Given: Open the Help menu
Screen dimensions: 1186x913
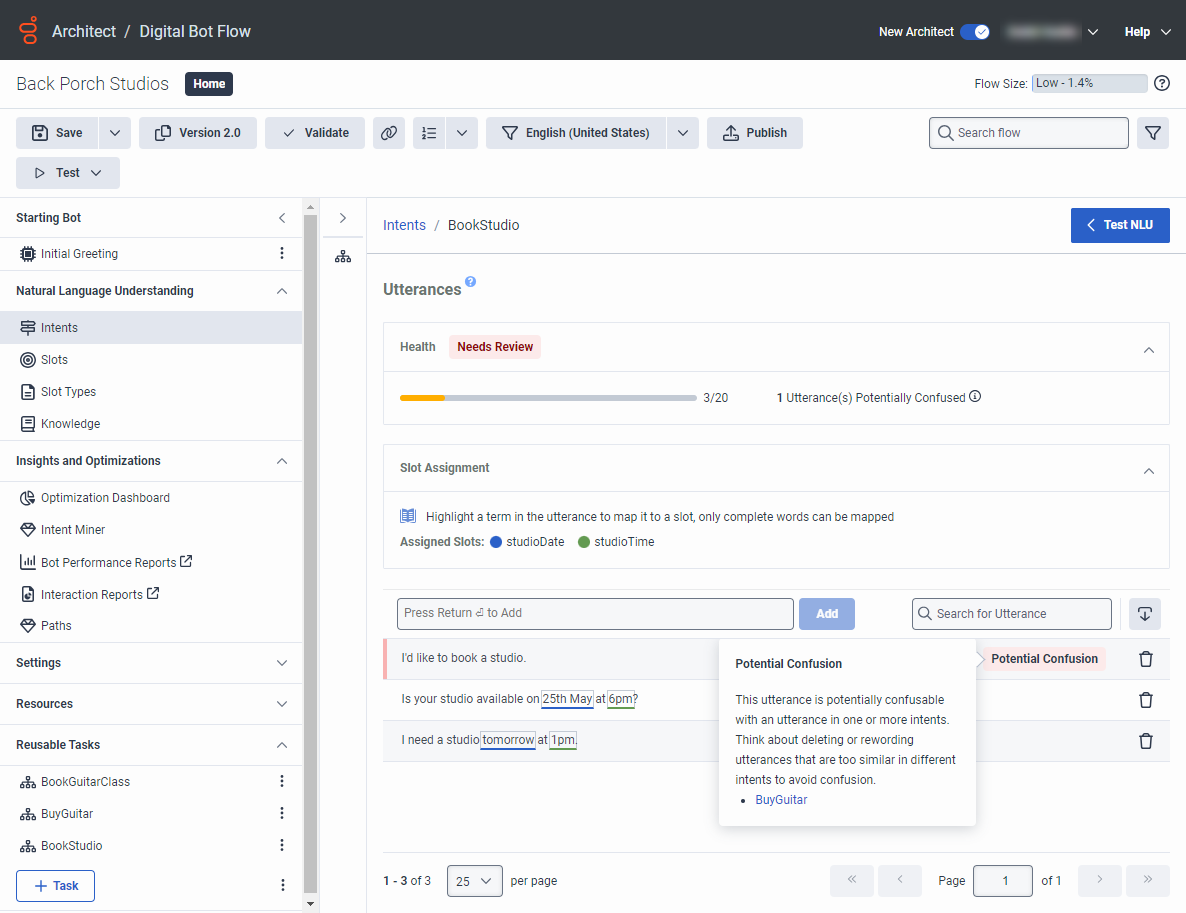Looking at the screenshot, I should (x=1147, y=32).
